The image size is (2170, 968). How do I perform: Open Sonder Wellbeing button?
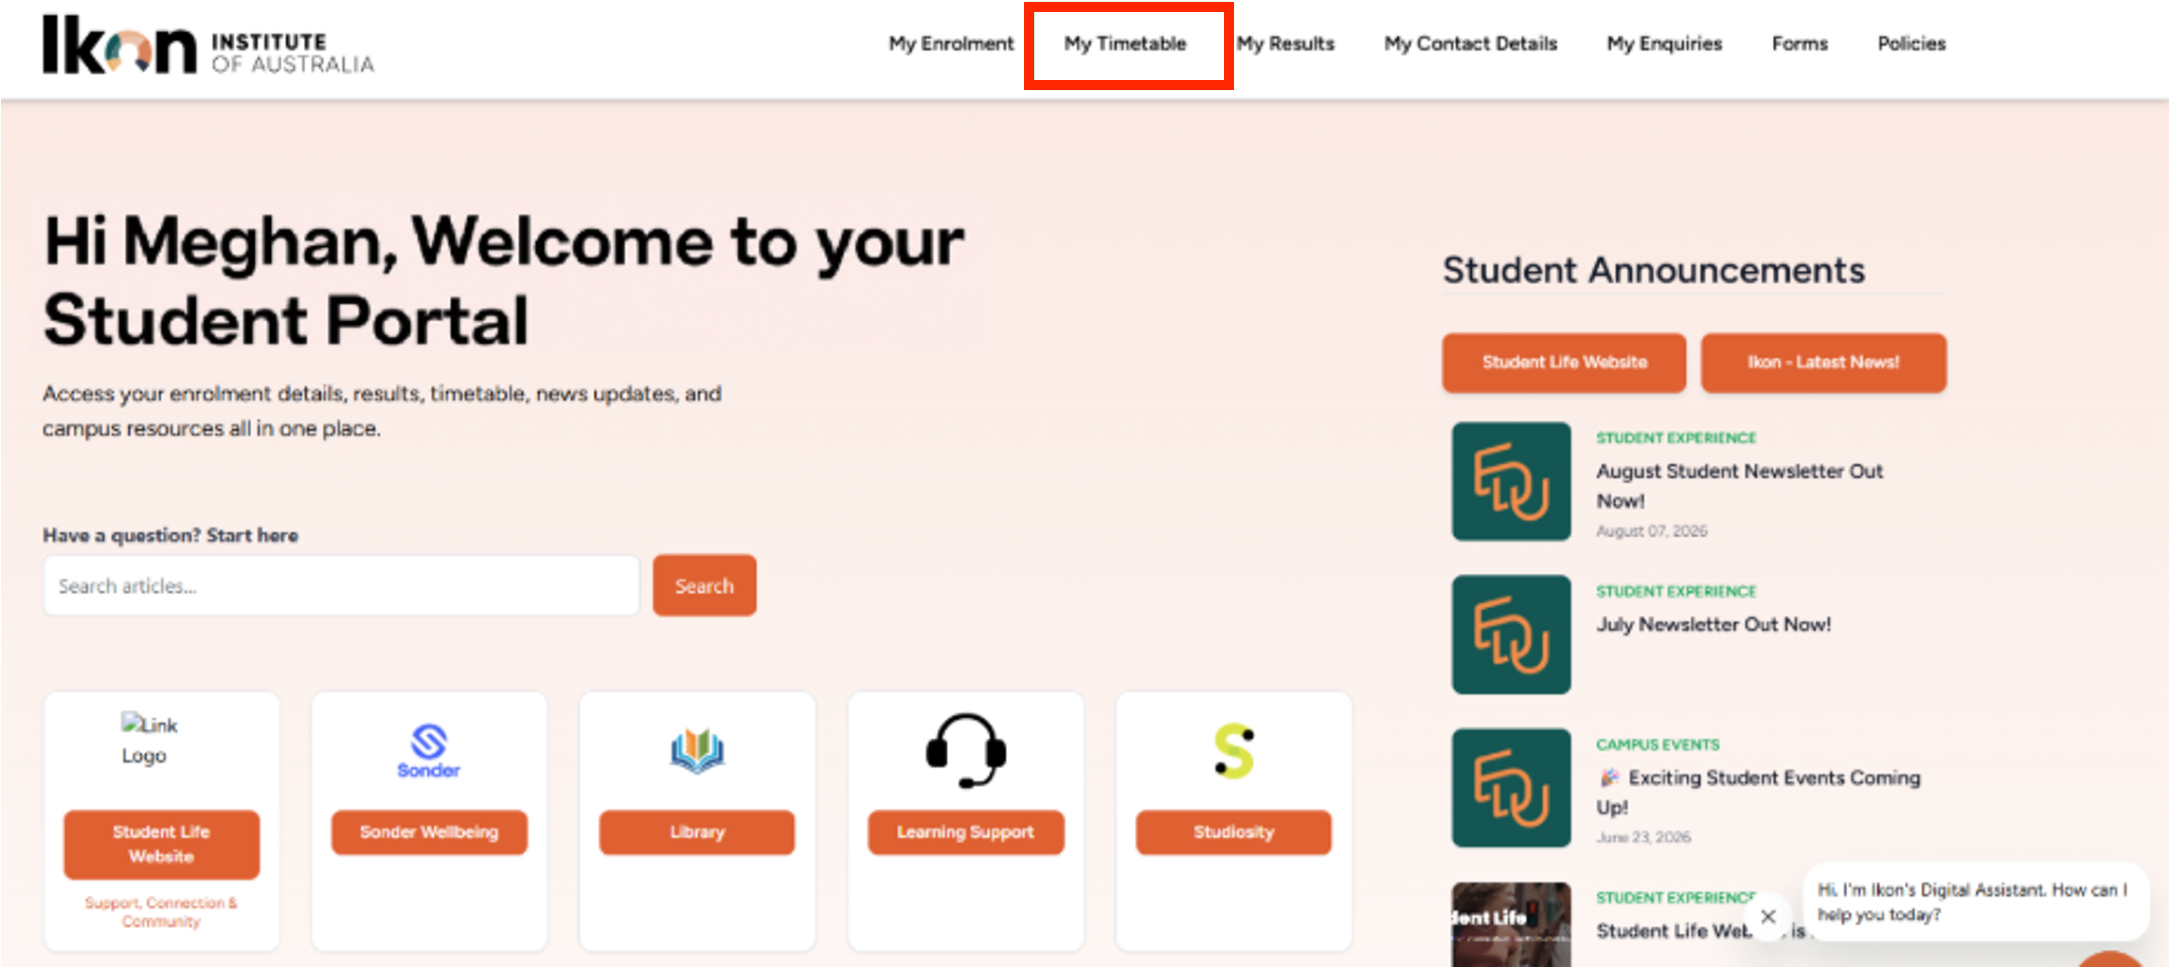point(429,832)
